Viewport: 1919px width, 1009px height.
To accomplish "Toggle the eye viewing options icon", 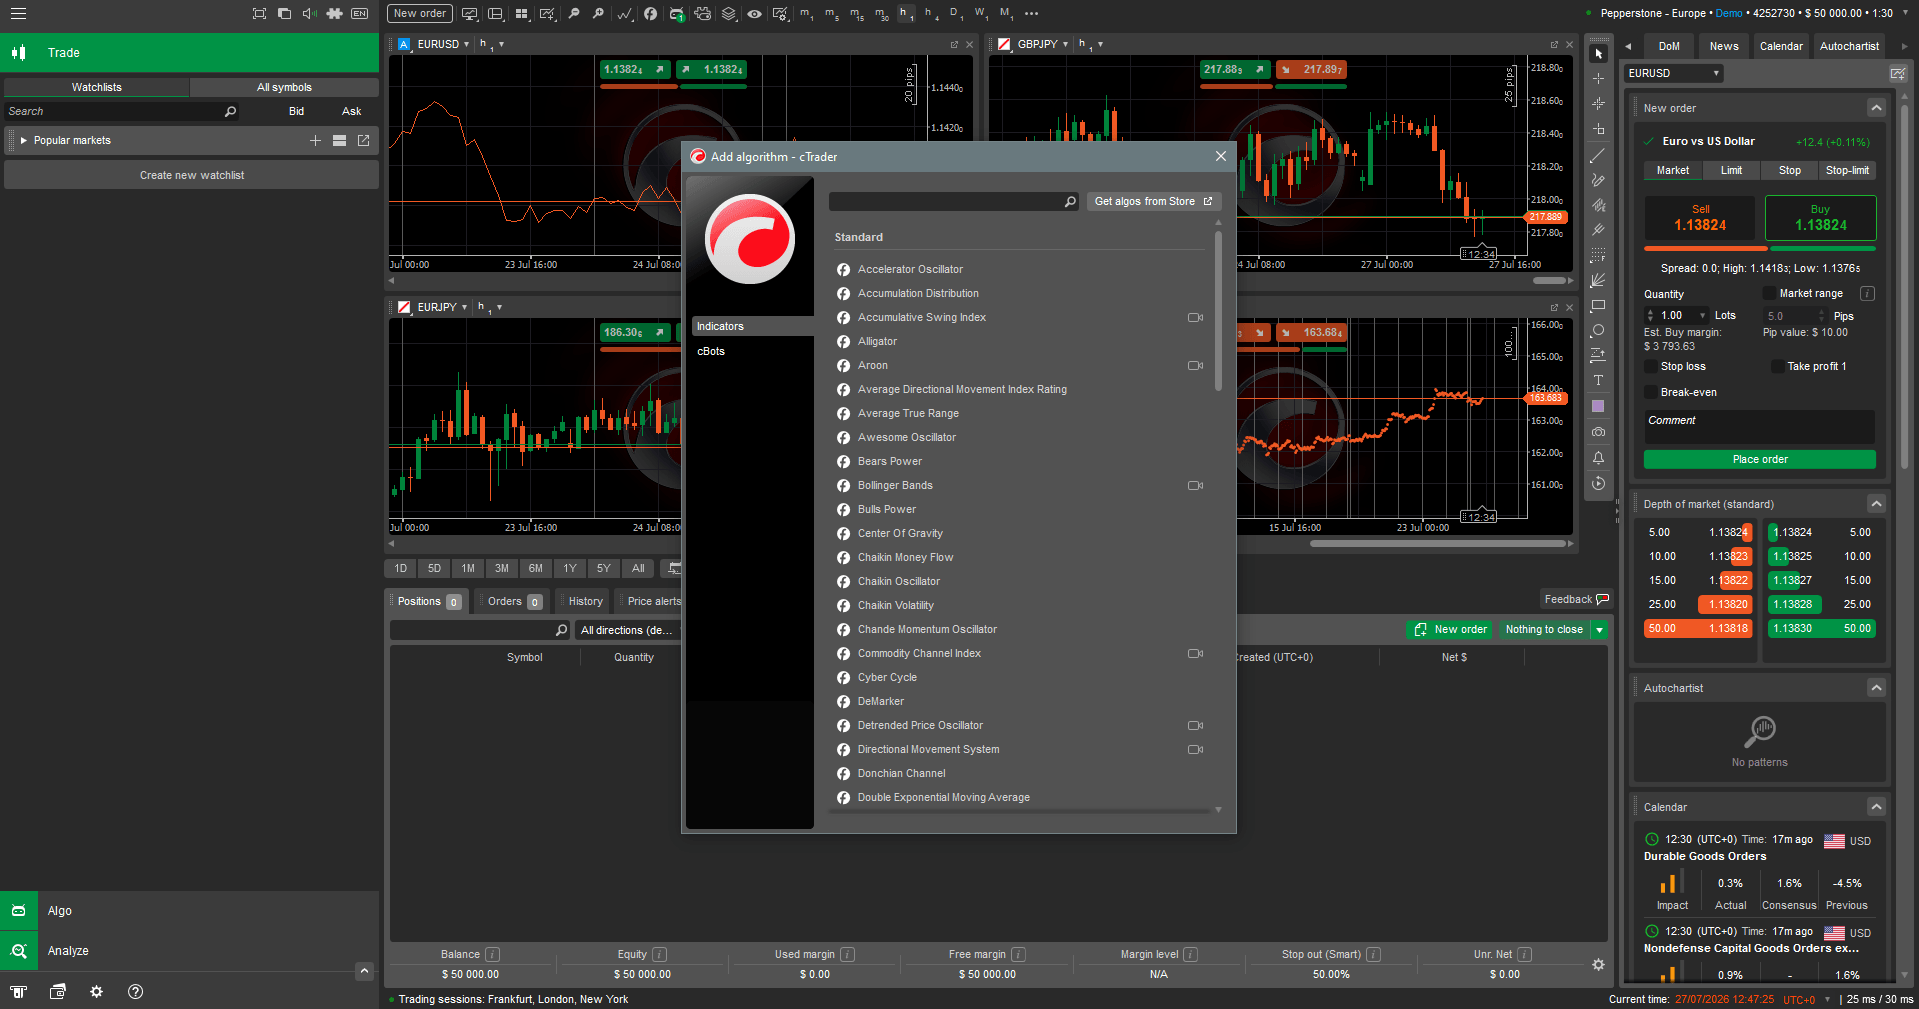I will pos(755,14).
